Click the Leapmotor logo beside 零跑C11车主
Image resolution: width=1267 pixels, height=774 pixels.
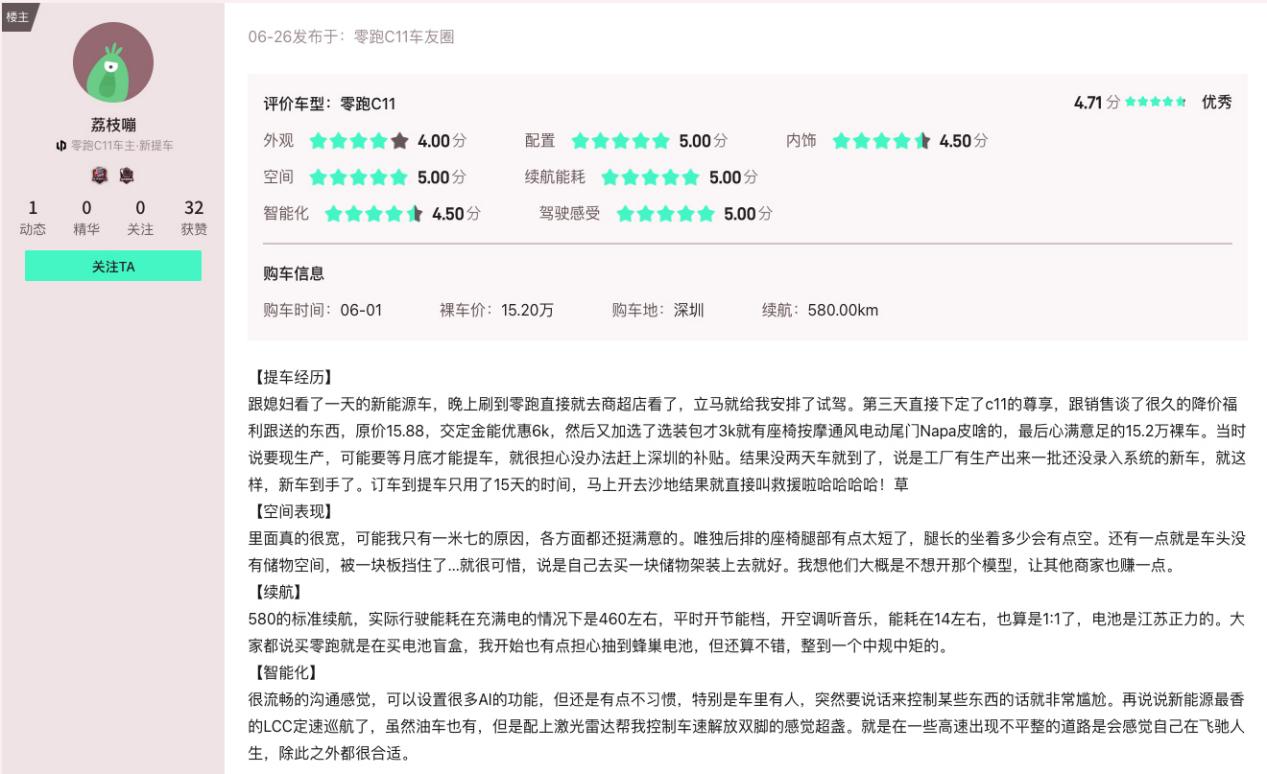pos(61,146)
